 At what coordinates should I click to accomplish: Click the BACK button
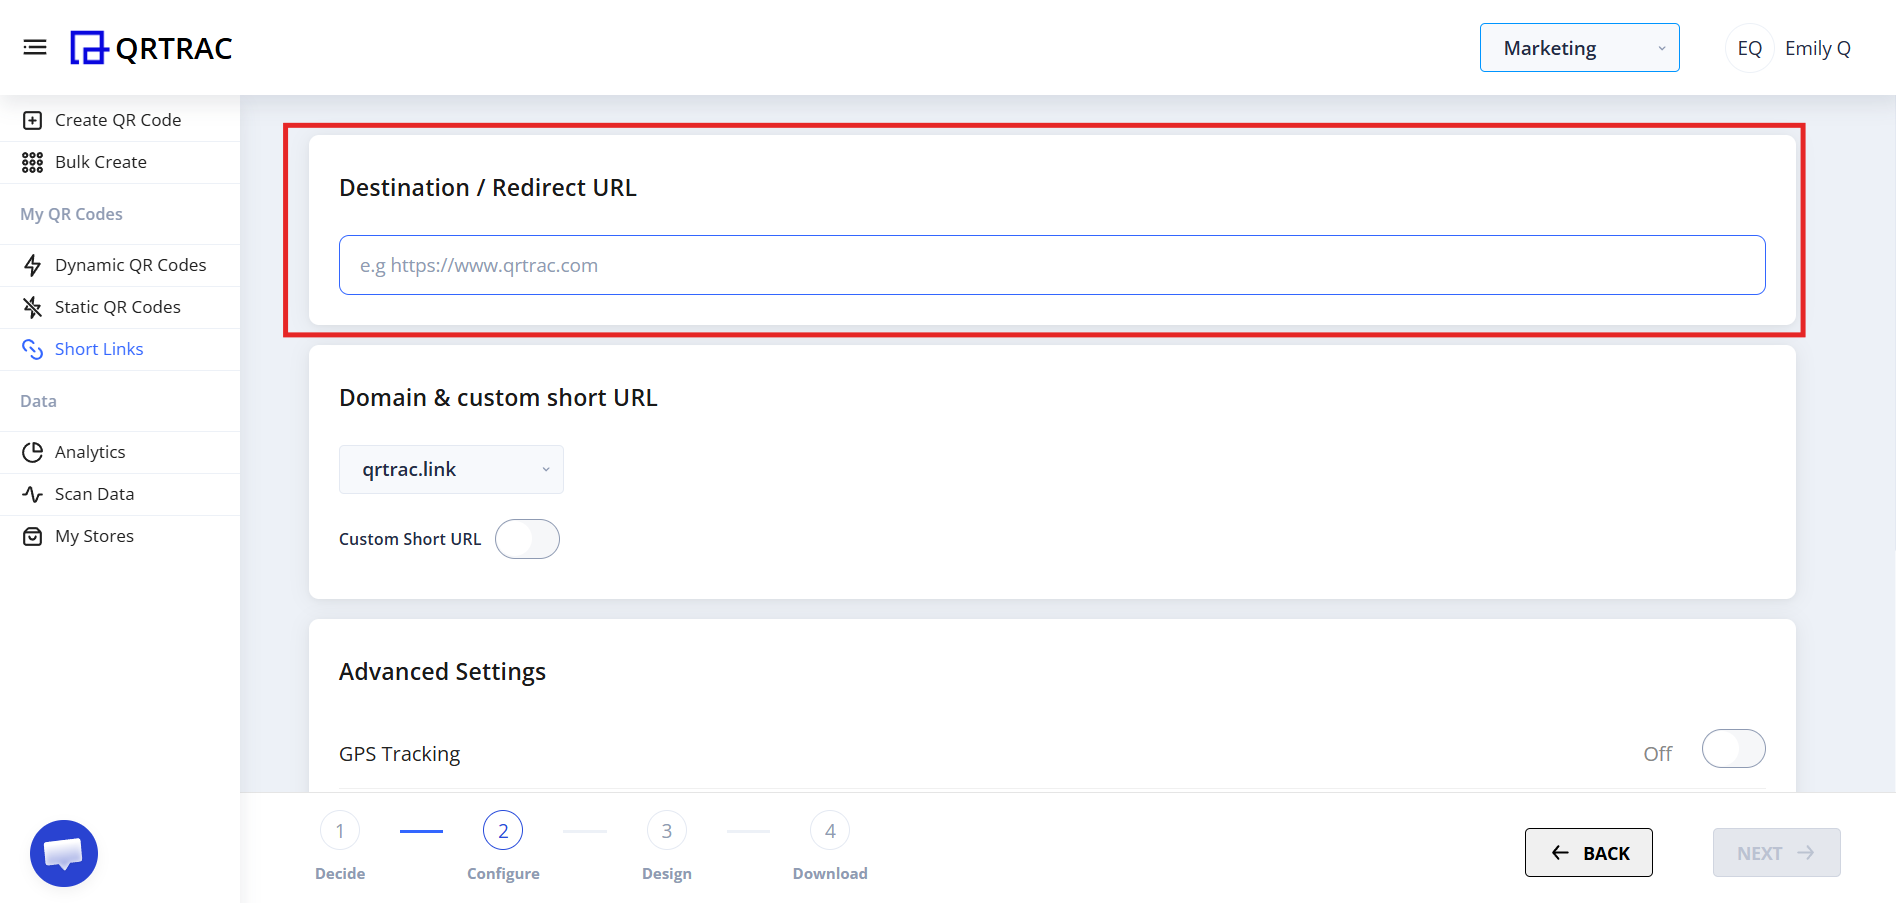1588,852
